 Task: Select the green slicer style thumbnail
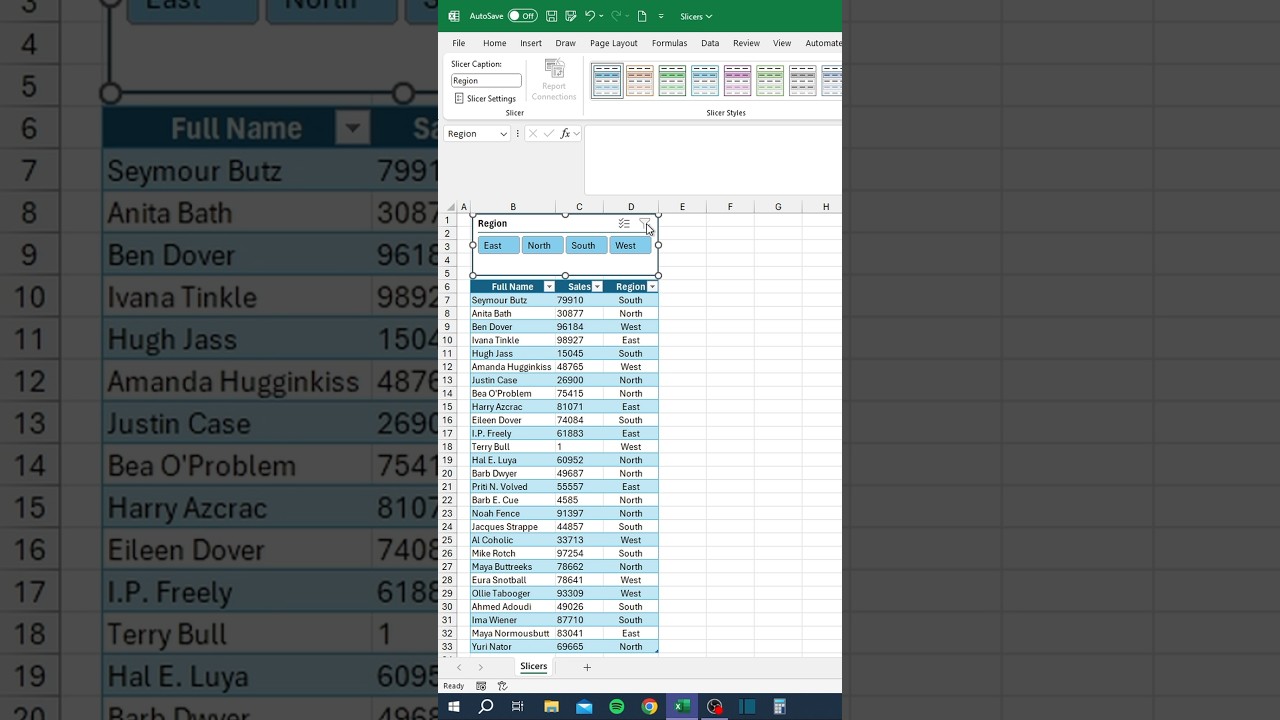[x=672, y=80]
